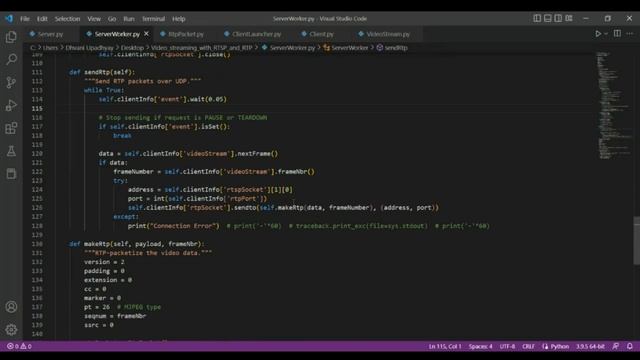
Task: Open the Manage gear icon
Action: pos(11,329)
